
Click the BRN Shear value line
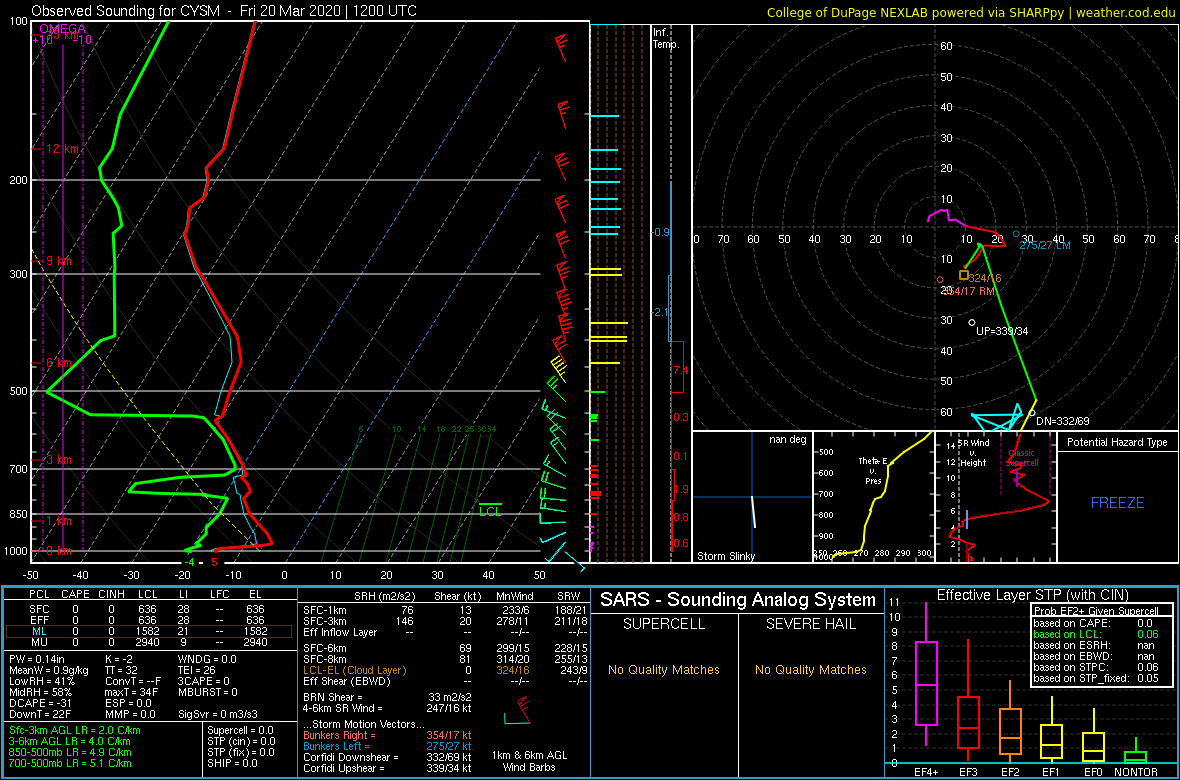pos(387,696)
